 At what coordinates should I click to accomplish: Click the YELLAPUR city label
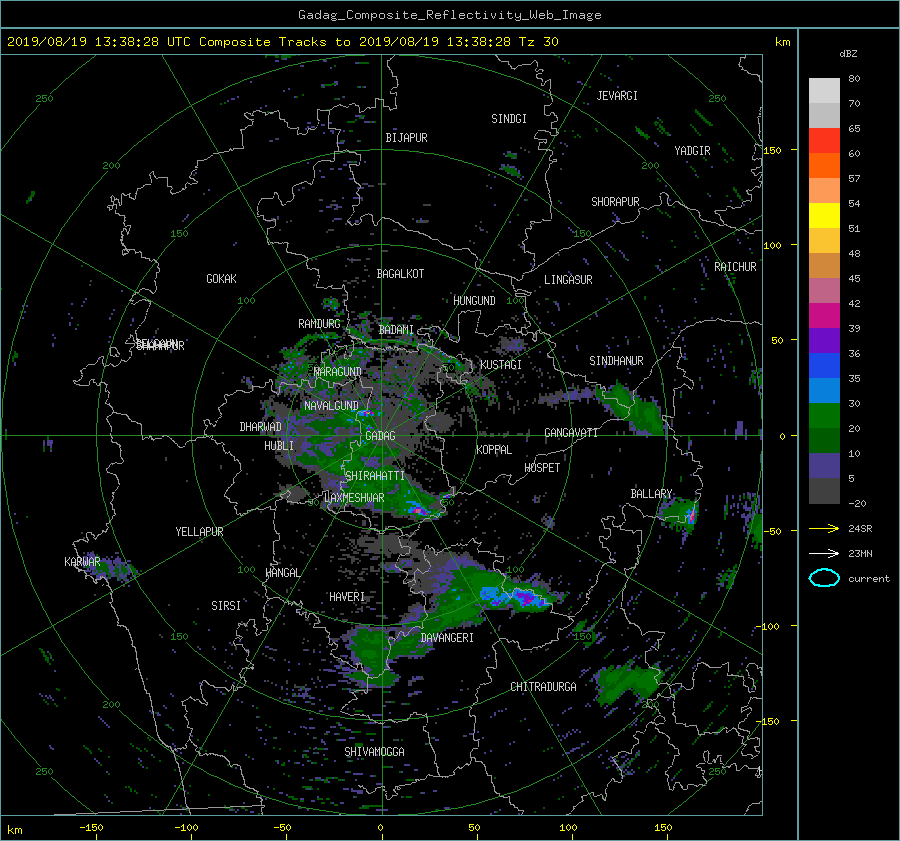point(199,532)
